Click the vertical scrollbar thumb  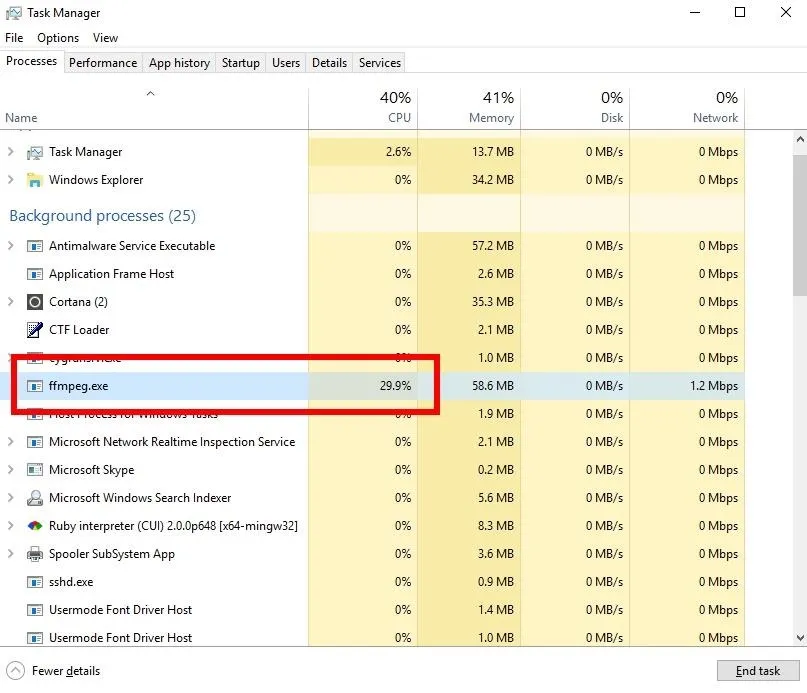coord(800,224)
